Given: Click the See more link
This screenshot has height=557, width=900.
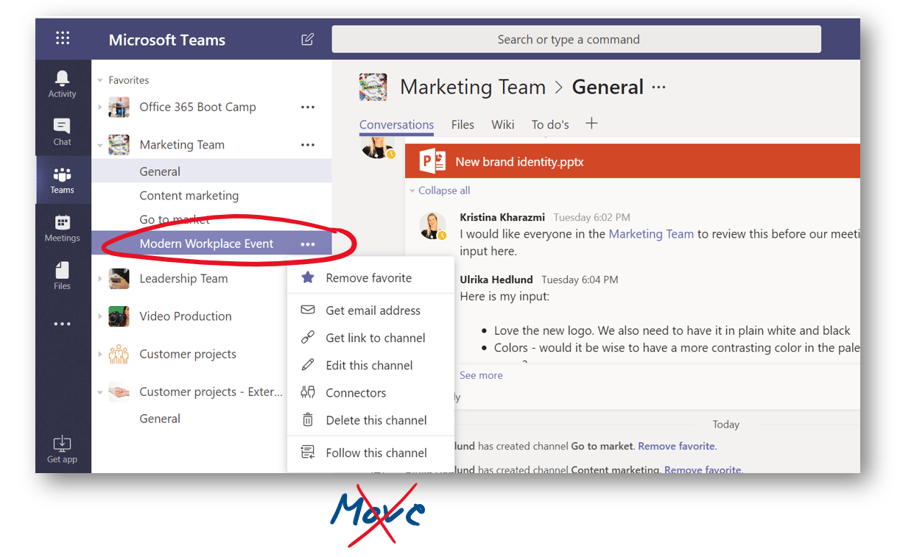Looking at the screenshot, I should [x=481, y=376].
